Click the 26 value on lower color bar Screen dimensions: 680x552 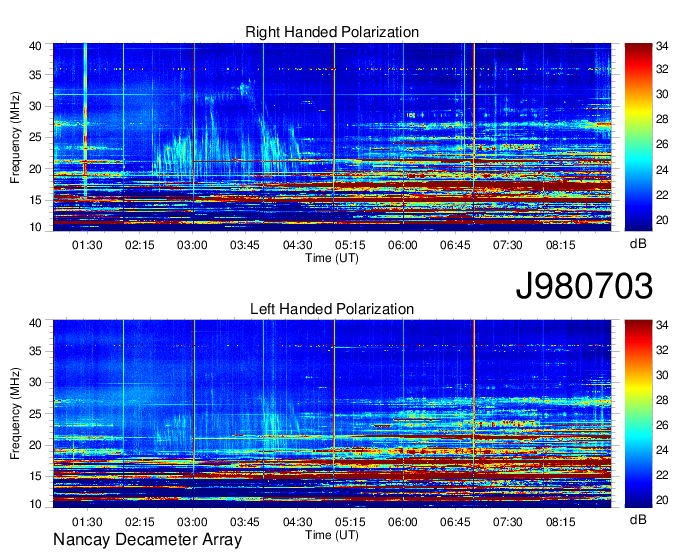click(x=662, y=425)
